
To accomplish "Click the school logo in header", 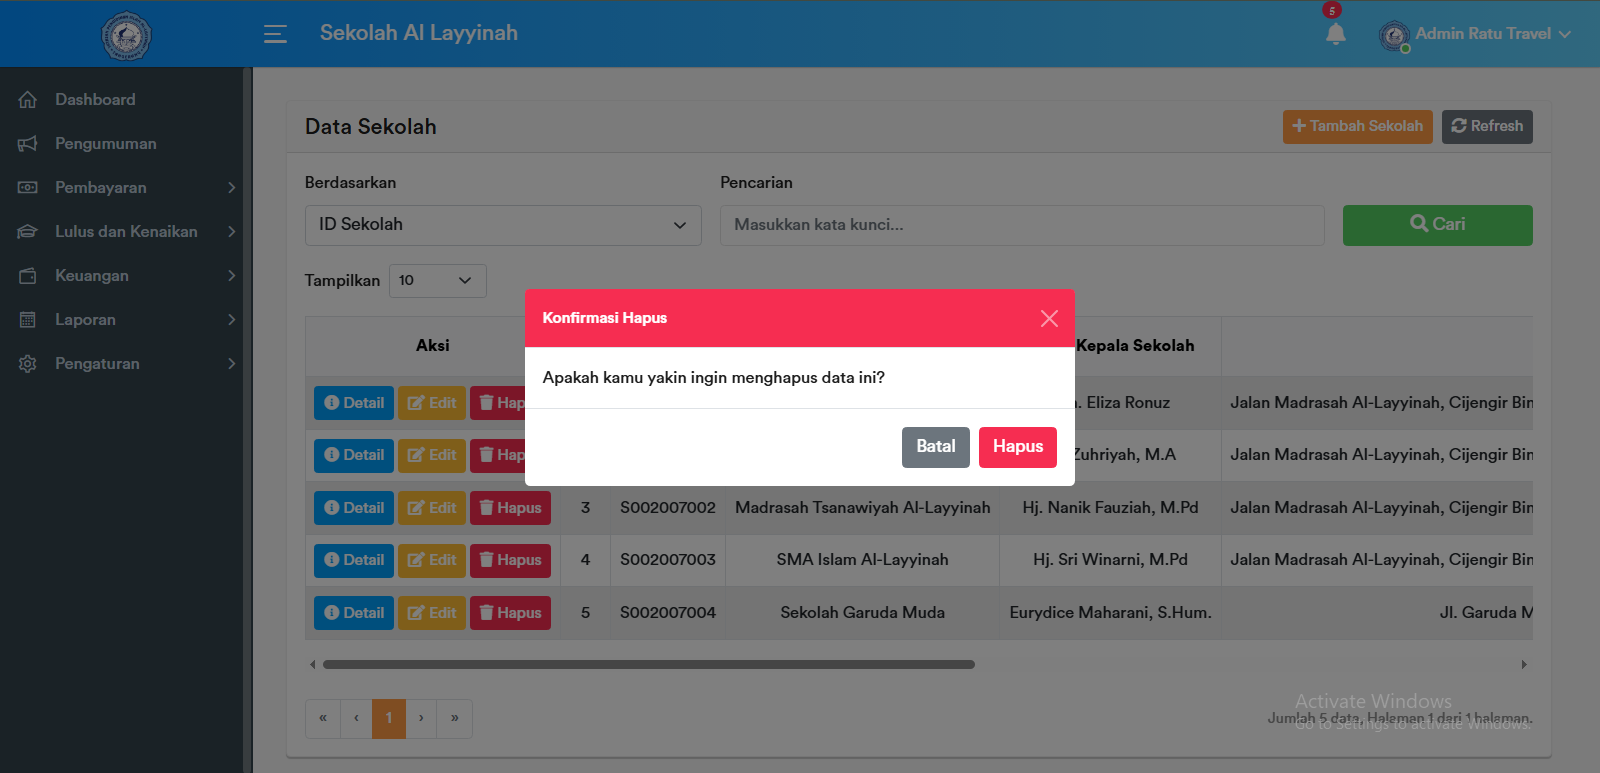I will [126, 36].
